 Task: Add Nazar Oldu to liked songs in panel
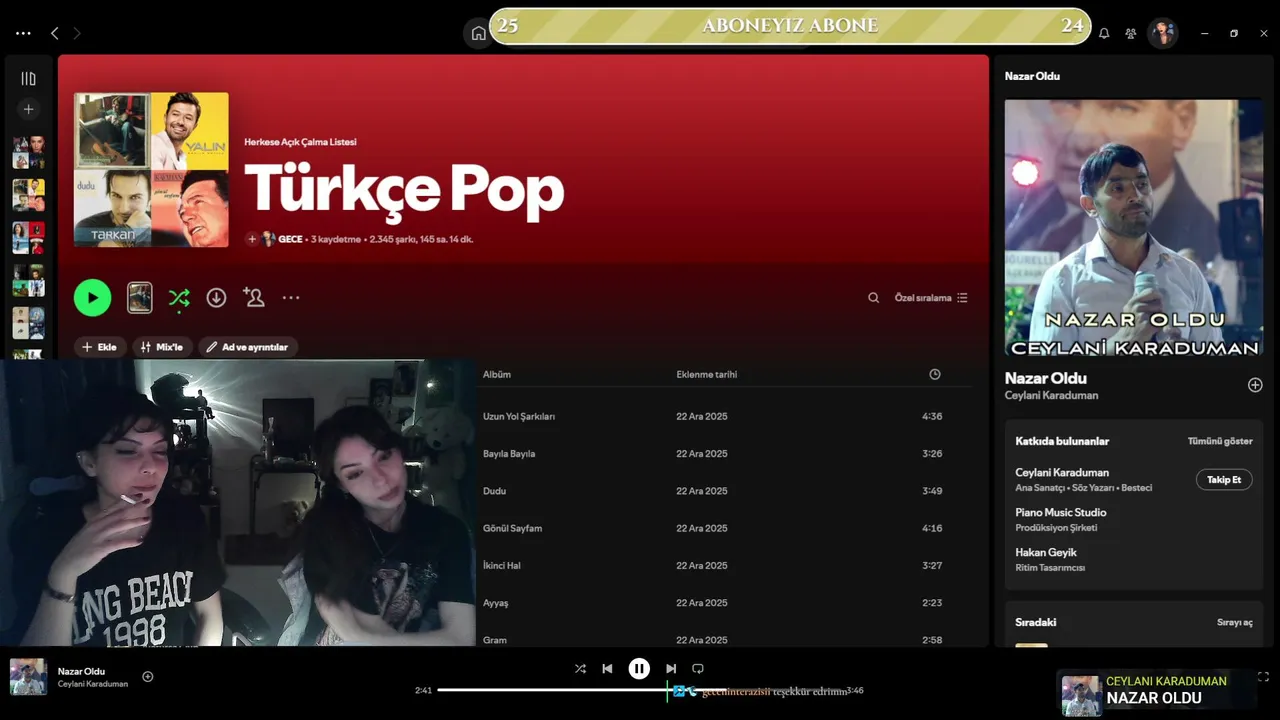click(1255, 385)
